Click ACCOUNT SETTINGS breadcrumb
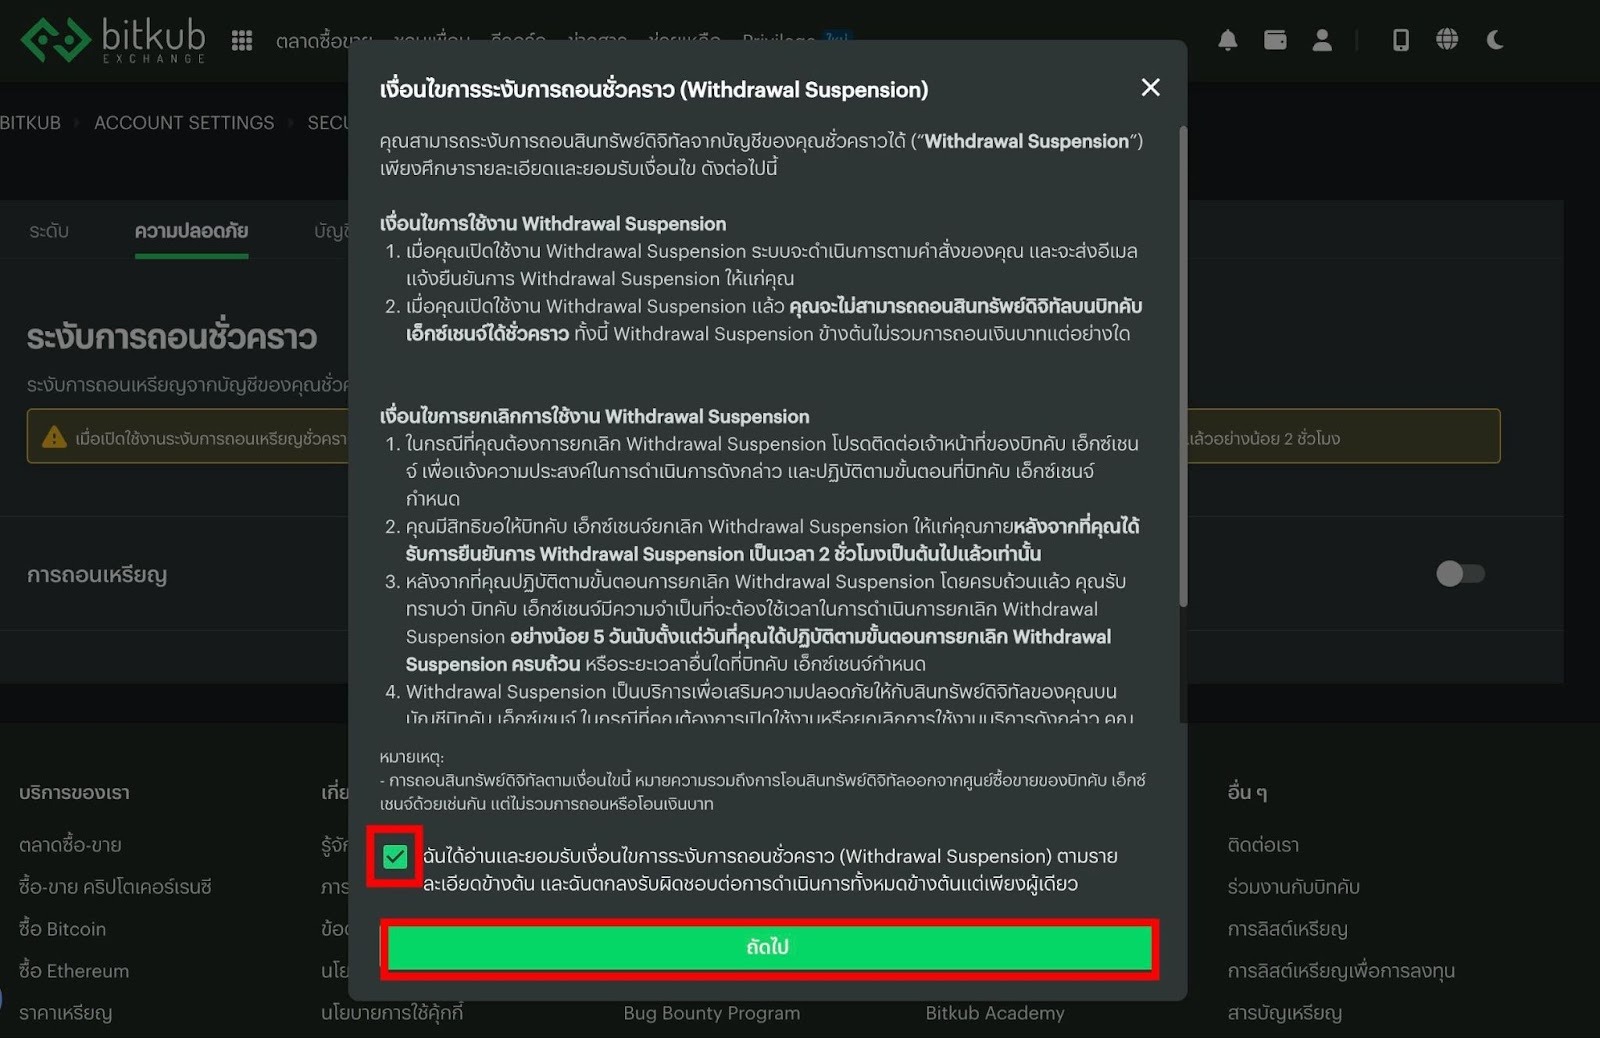Screen dimensions: 1600x1038 tap(184, 123)
